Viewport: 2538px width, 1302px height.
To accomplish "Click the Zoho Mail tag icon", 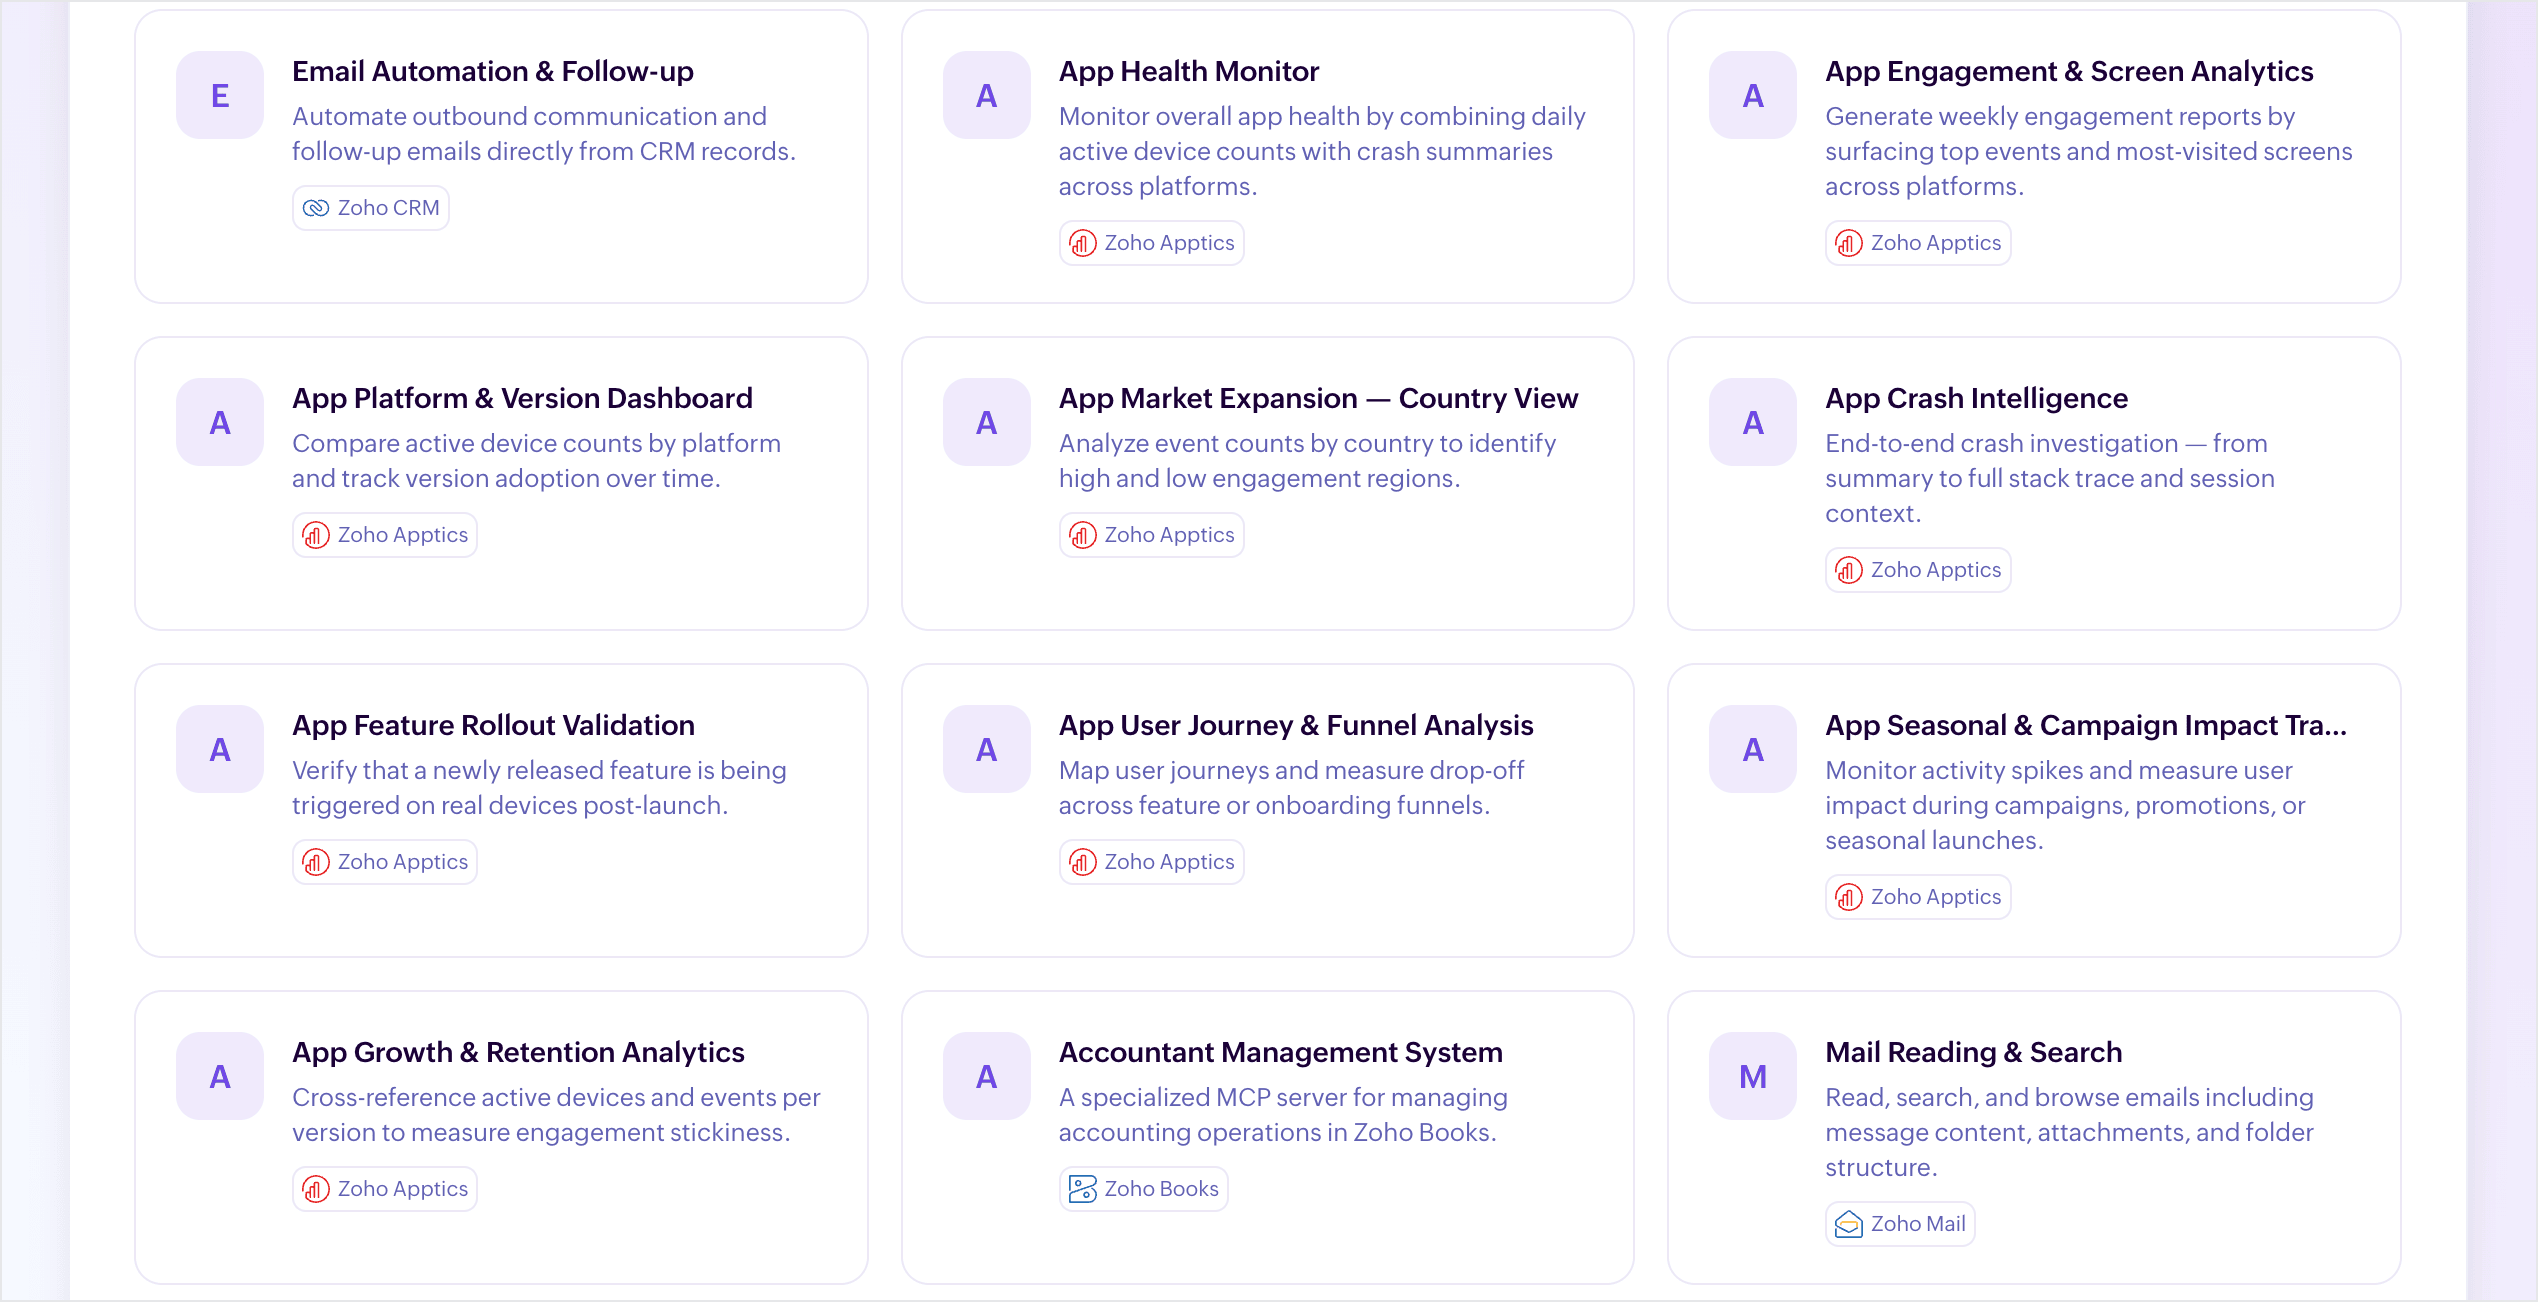I will tap(1849, 1224).
